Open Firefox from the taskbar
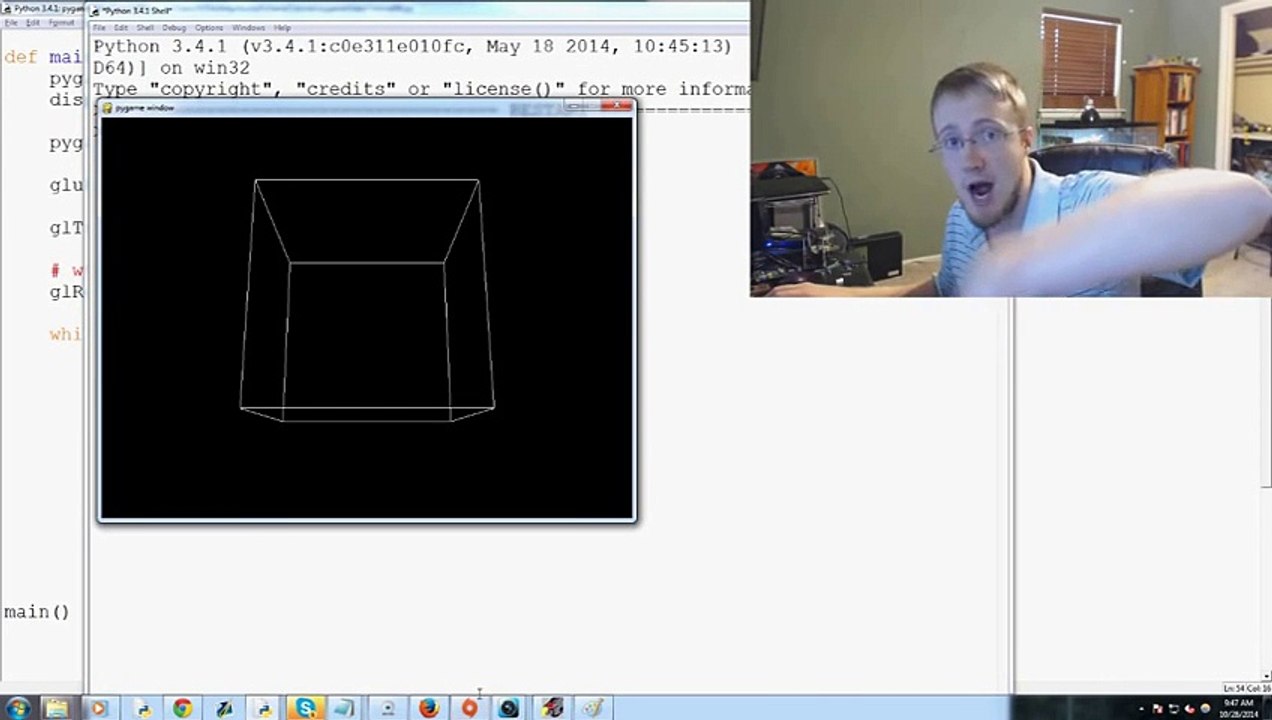The width and height of the screenshot is (1272, 720). point(428,708)
